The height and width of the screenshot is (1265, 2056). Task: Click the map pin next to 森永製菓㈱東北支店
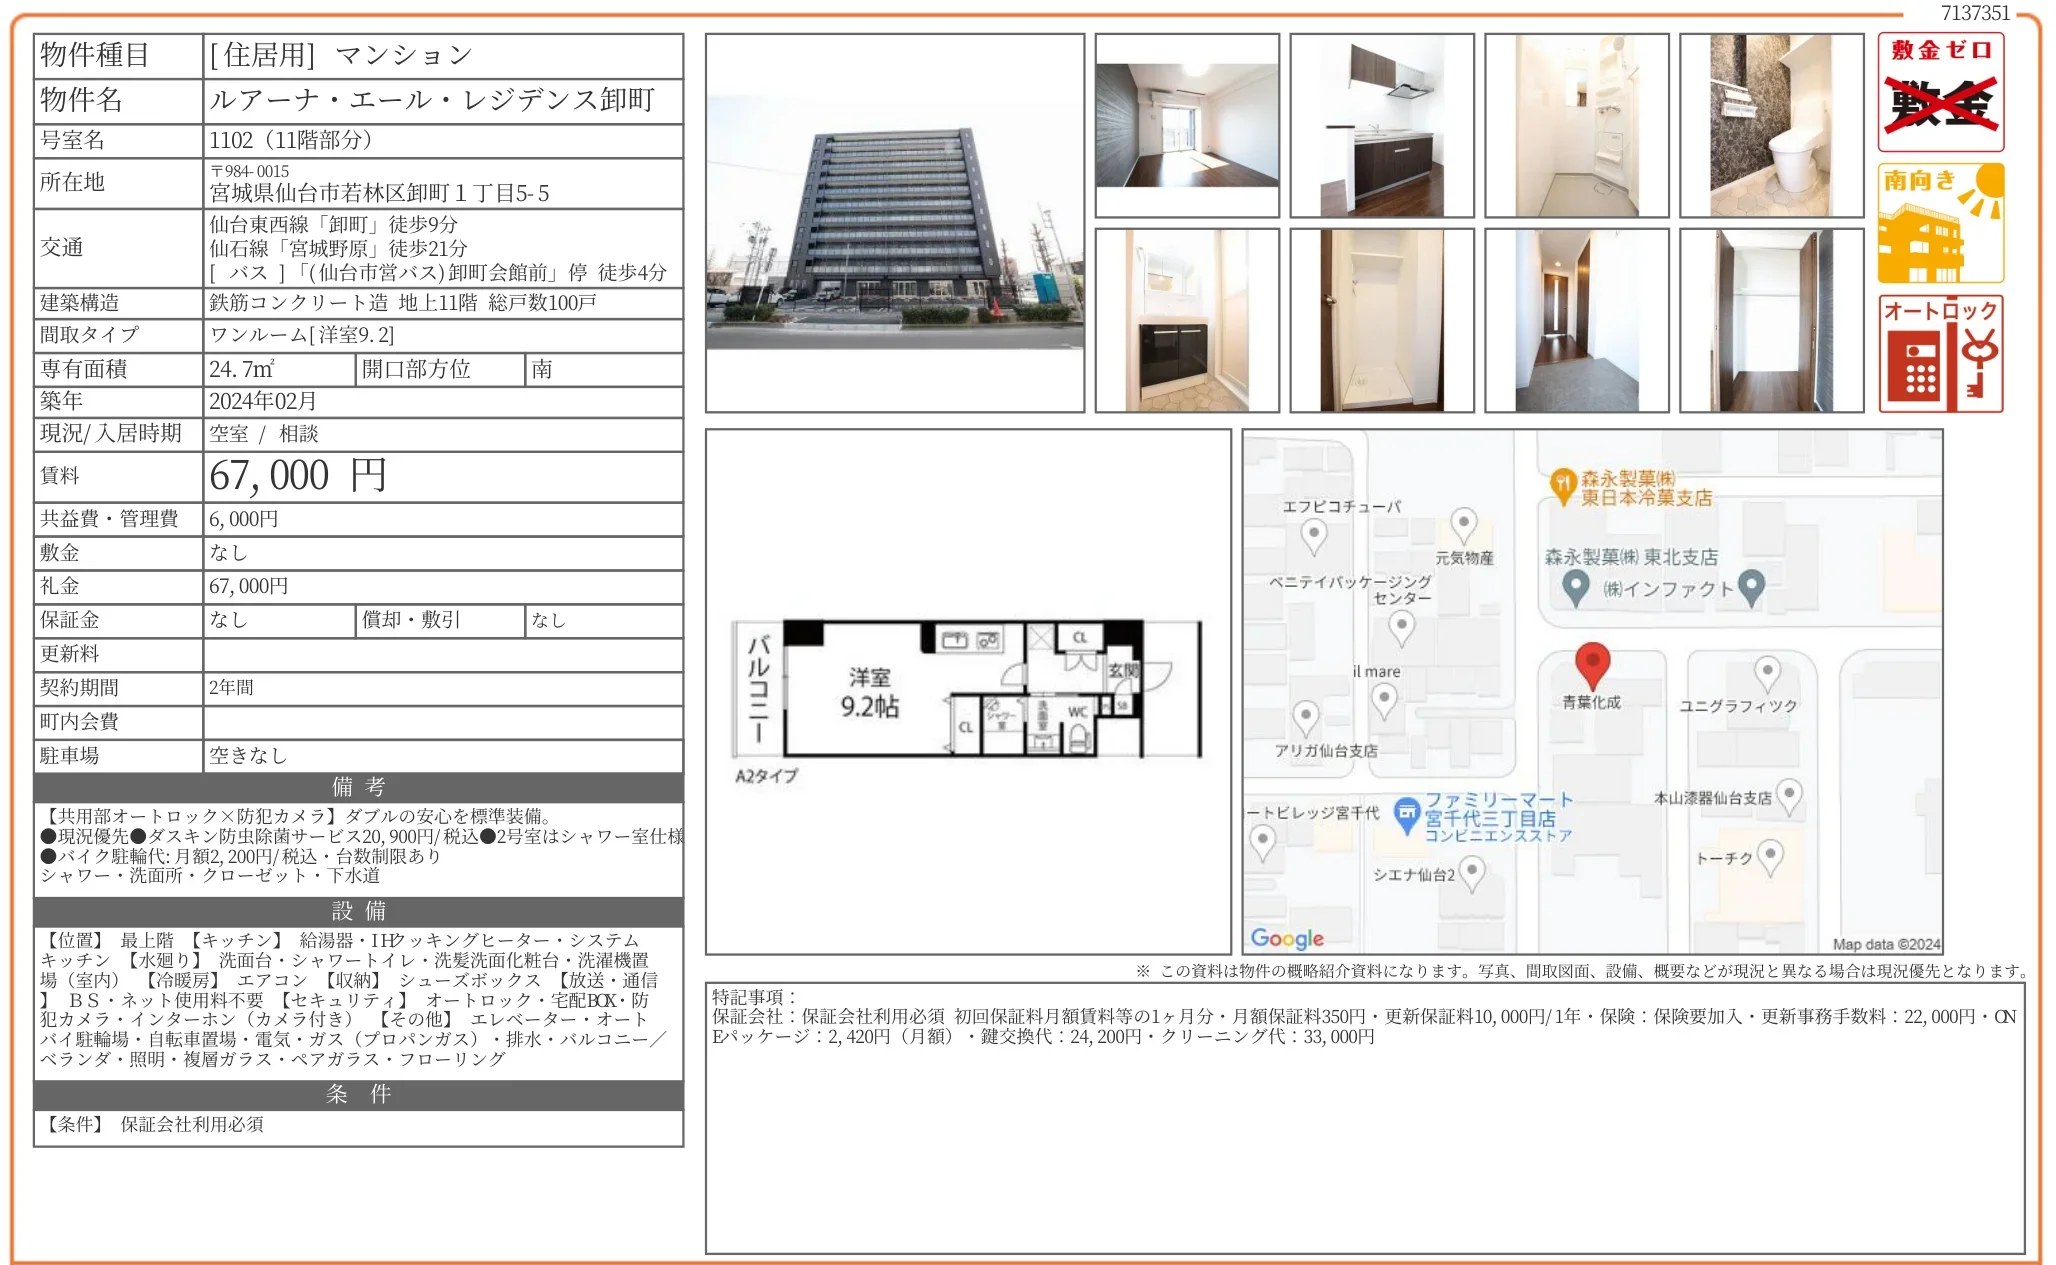pos(1575,588)
